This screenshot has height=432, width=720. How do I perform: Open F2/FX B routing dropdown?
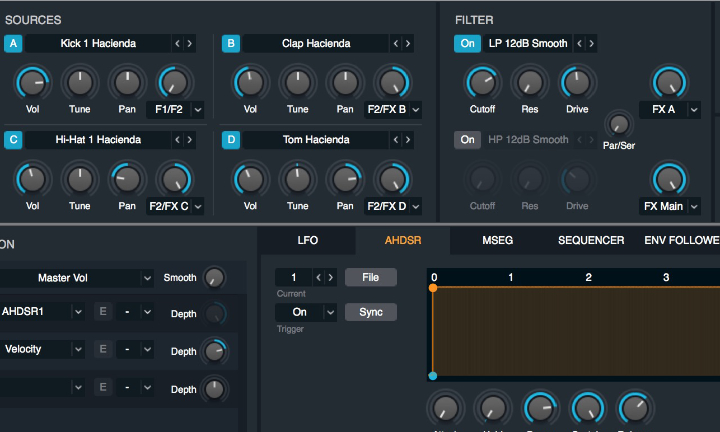point(393,110)
